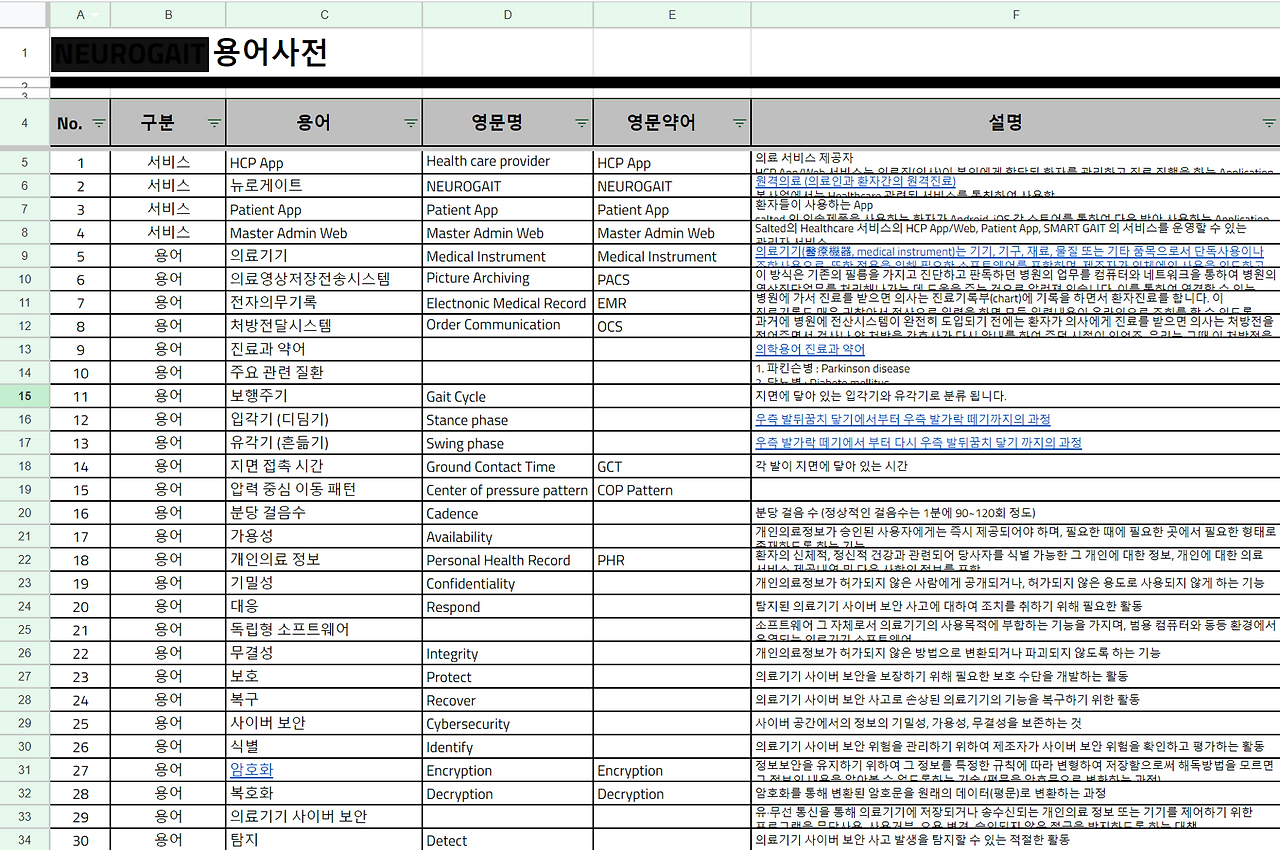
Task: Click the Integrity cell
Action: pos(508,653)
